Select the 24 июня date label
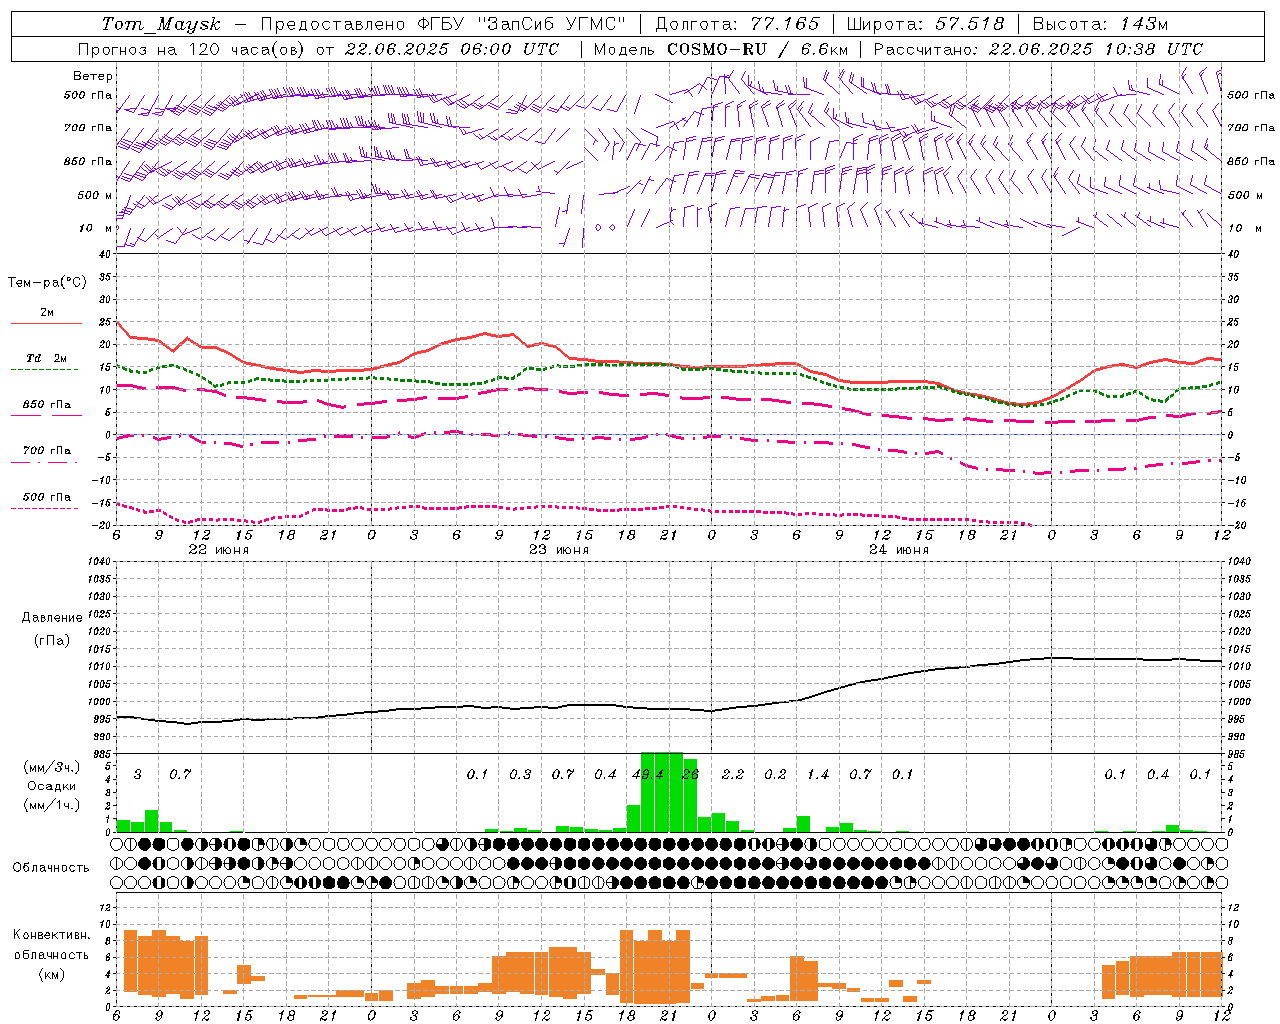 tap(899, 550)
